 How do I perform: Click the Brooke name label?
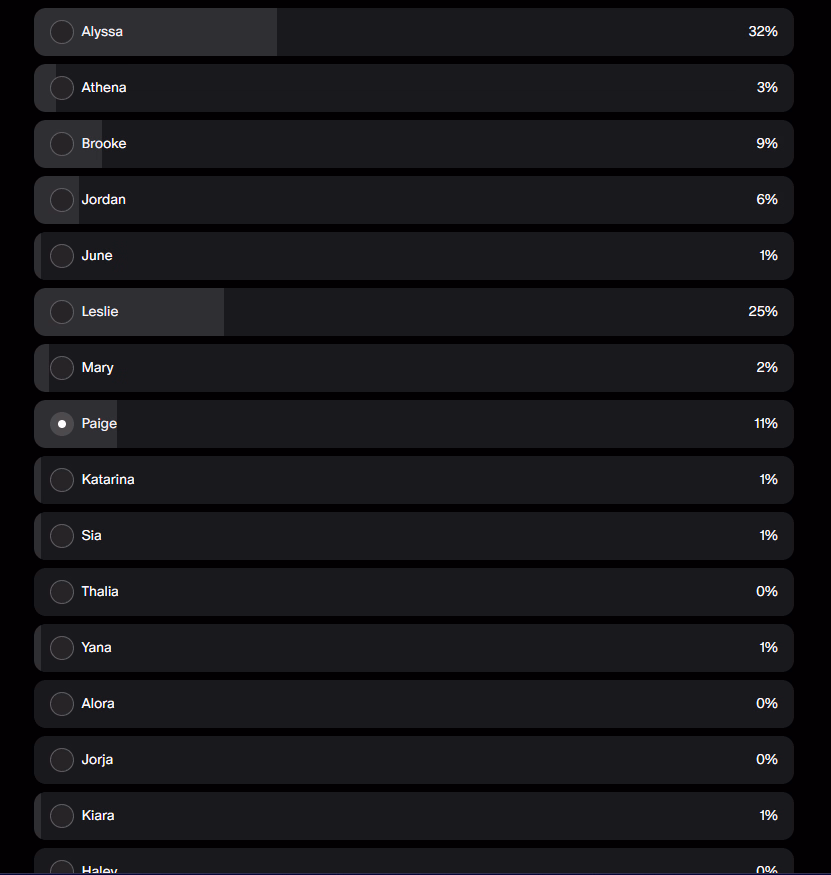point(104,144)
